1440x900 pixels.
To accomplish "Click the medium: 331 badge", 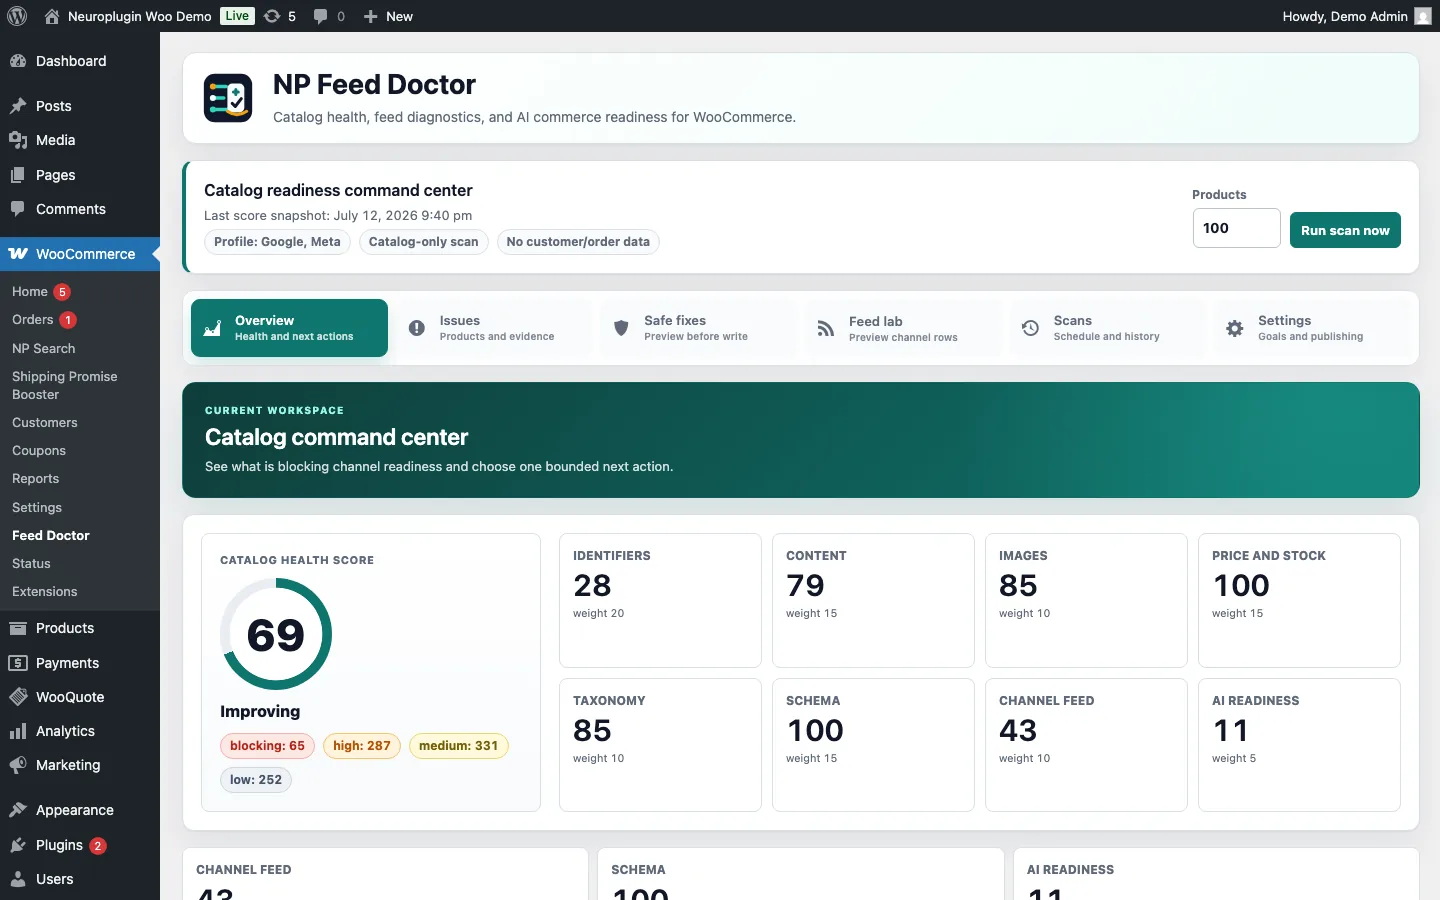I will point(458,746).
